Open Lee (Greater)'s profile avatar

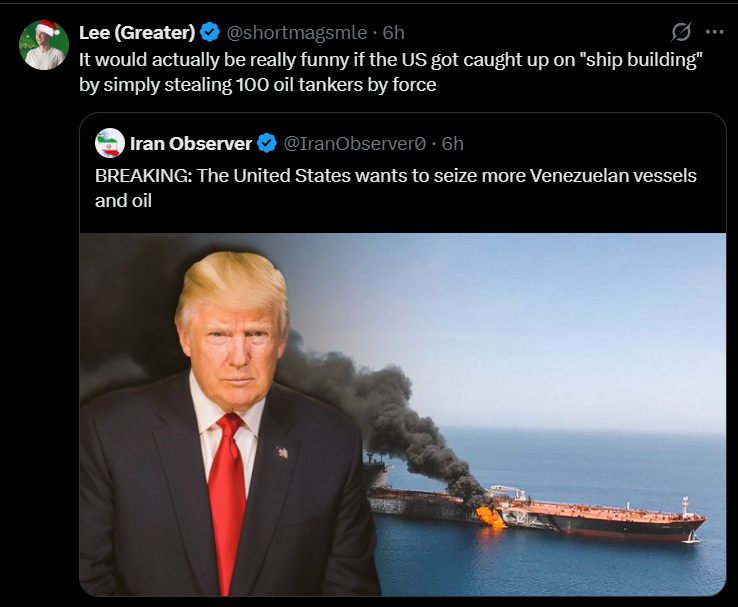tap(44, 45)
